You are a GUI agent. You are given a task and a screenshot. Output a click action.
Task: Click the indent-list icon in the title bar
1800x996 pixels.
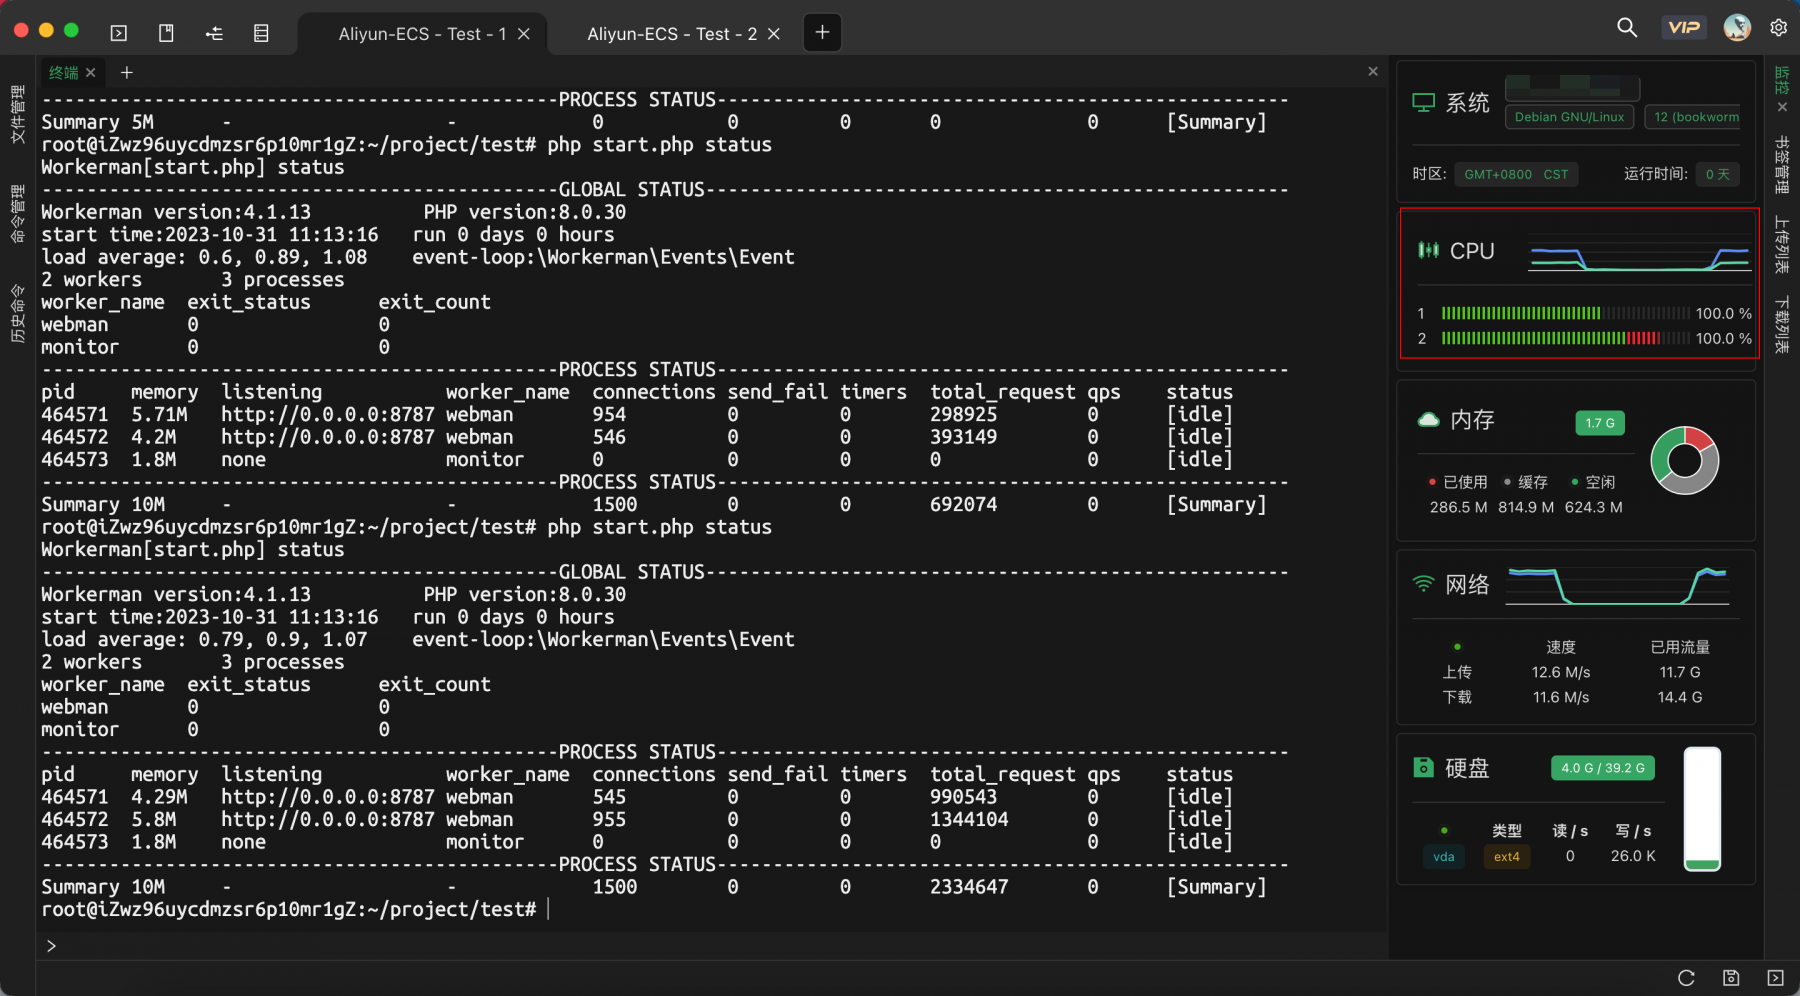214,33
